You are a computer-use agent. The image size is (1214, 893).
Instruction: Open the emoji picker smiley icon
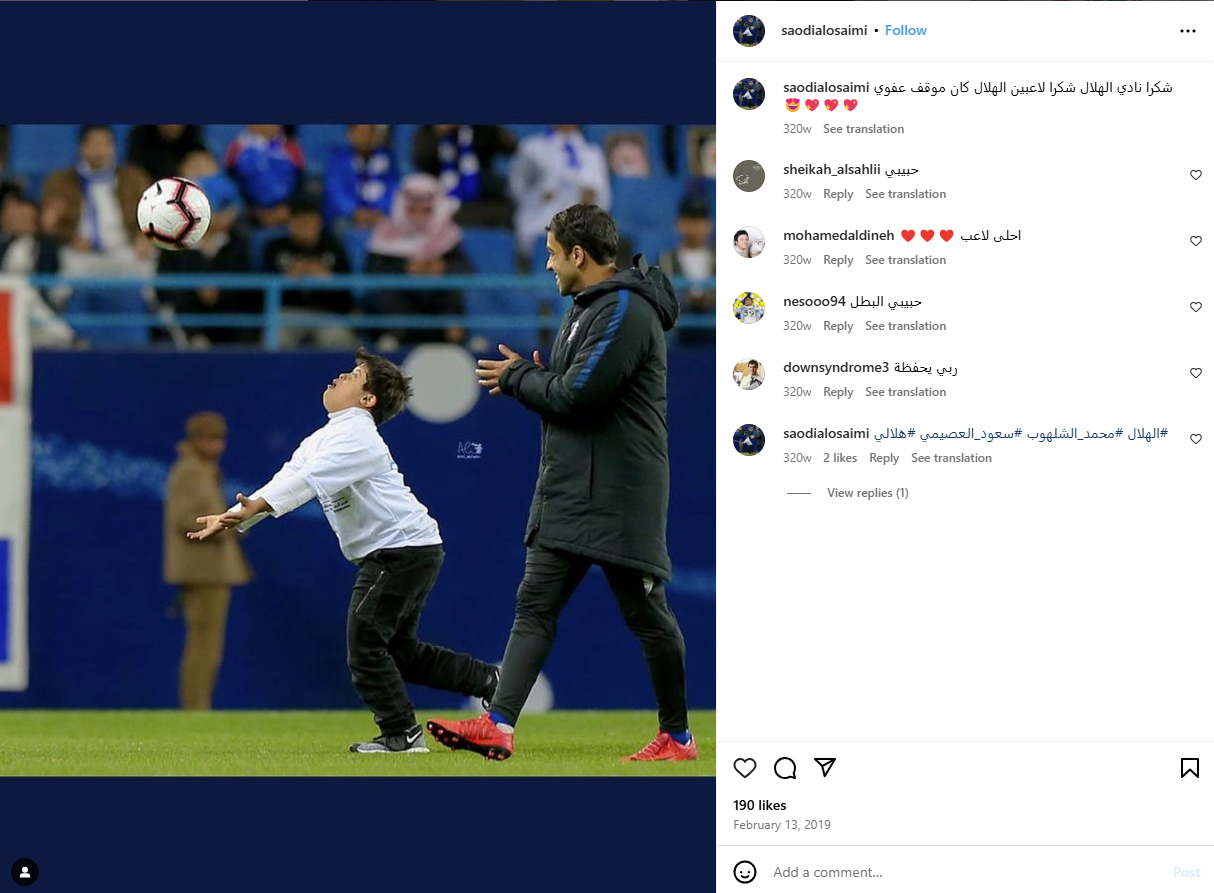coord(745,872)
